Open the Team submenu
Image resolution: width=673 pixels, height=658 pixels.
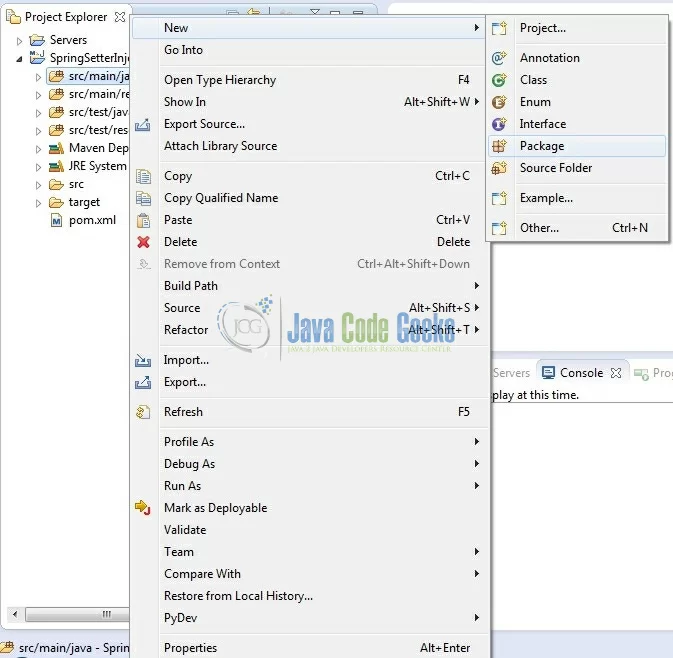pyautogui.click(x=309, y=552)
